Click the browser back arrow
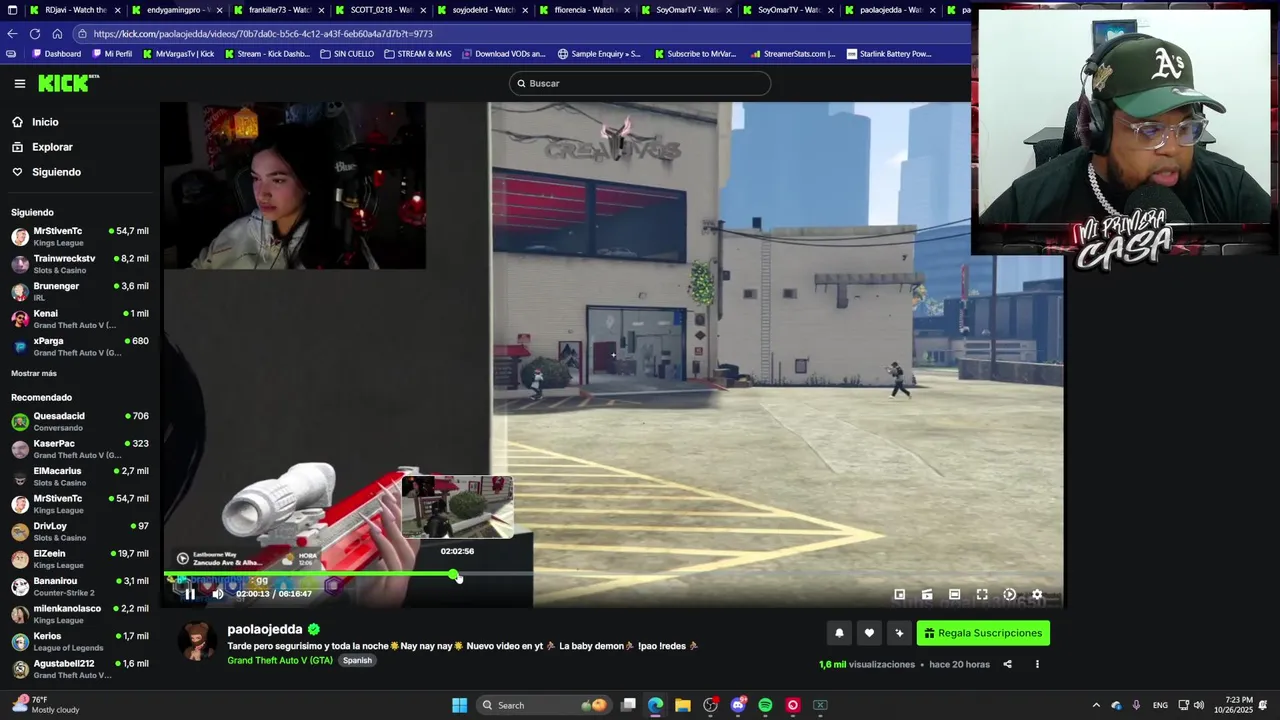Viewport: 1280px width, 720px height. (11, 33)
